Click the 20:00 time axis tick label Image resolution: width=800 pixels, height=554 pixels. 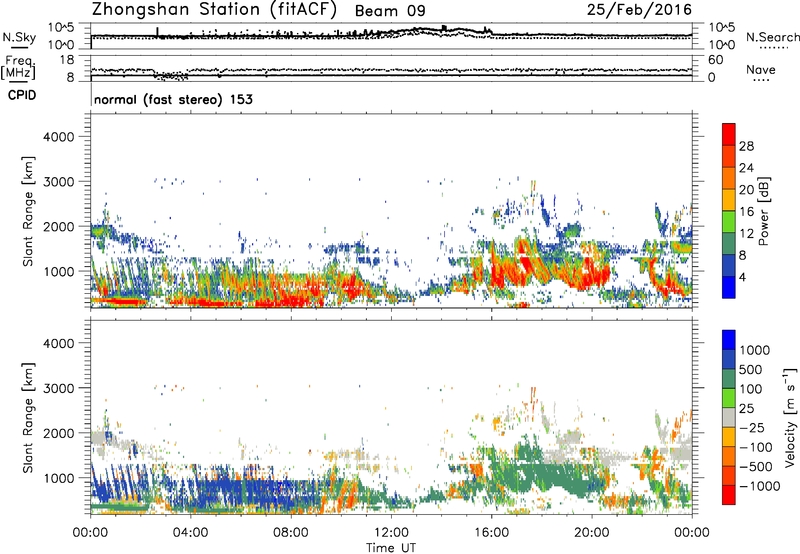click(592, 533)
